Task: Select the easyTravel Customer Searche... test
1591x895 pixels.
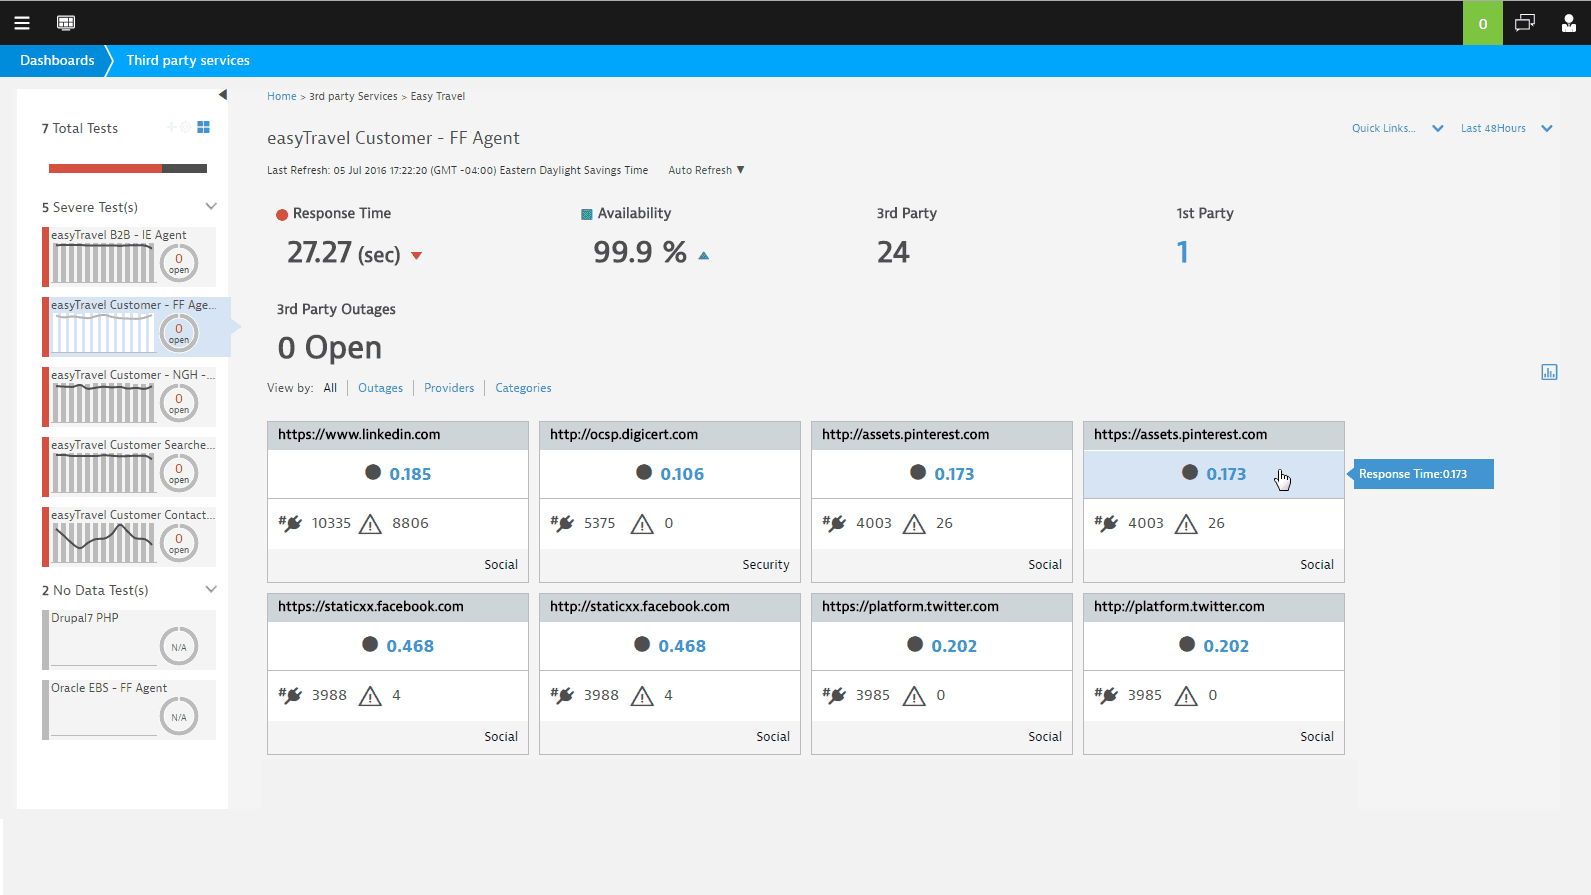Action: [129, 467]
